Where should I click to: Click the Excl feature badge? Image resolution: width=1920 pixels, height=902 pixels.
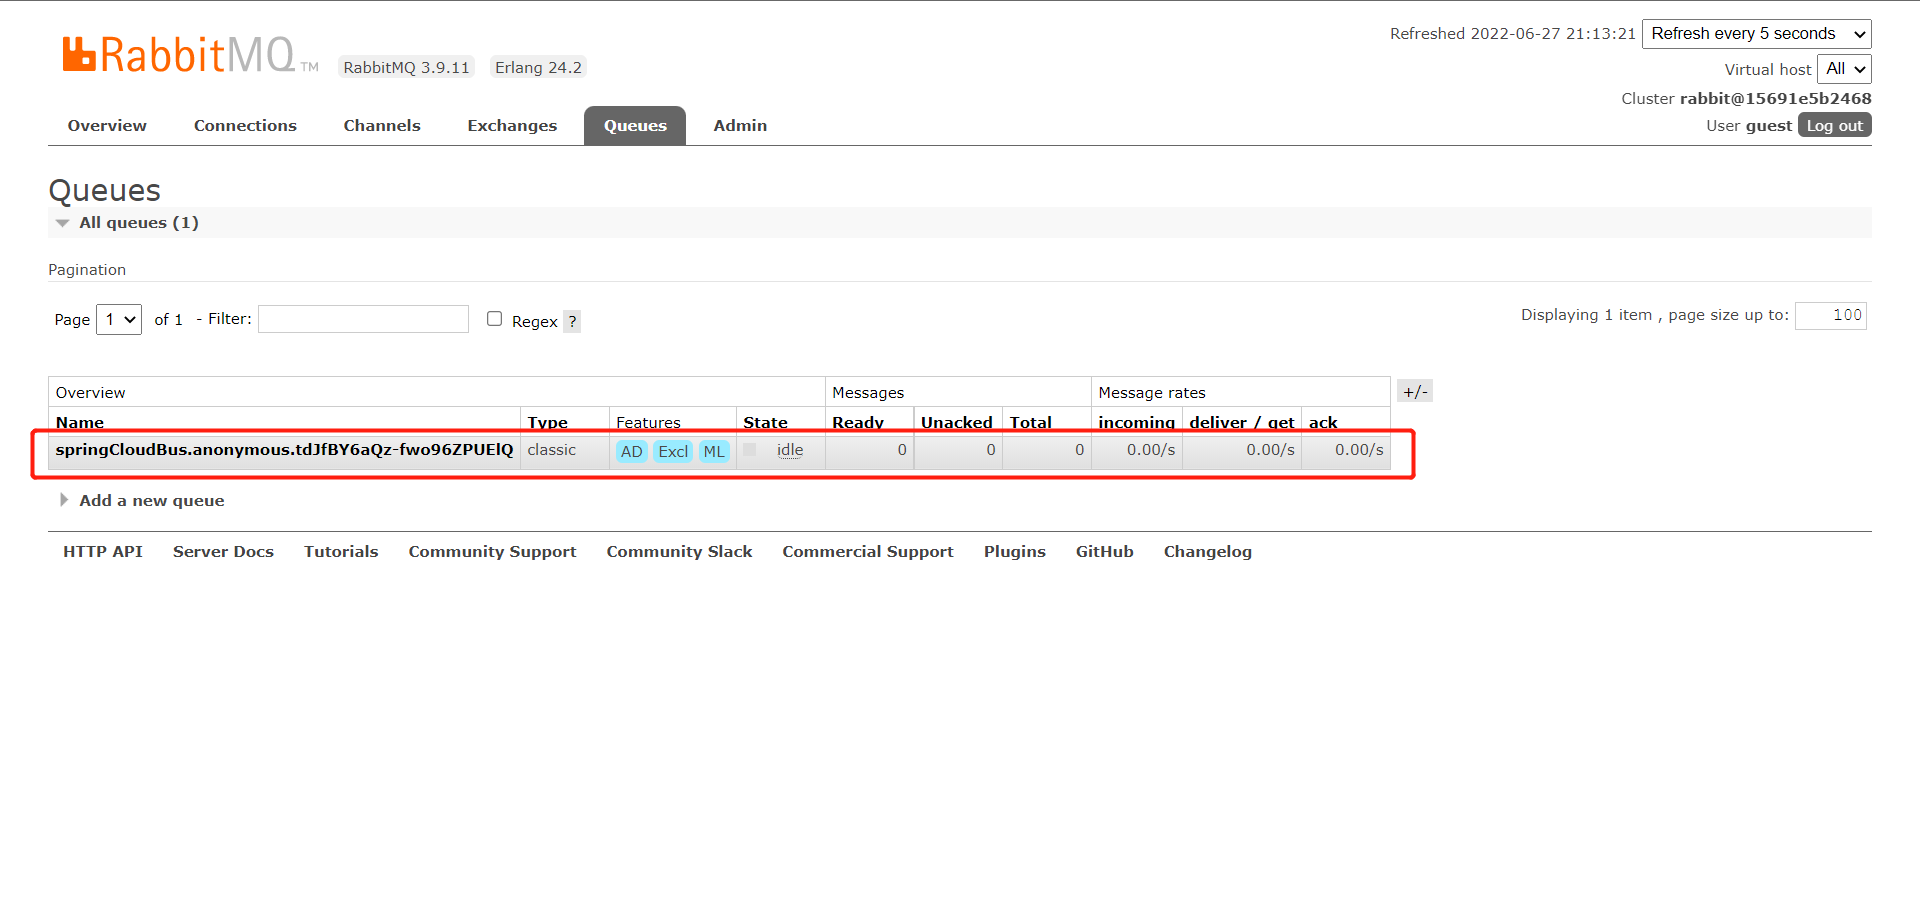673,451
